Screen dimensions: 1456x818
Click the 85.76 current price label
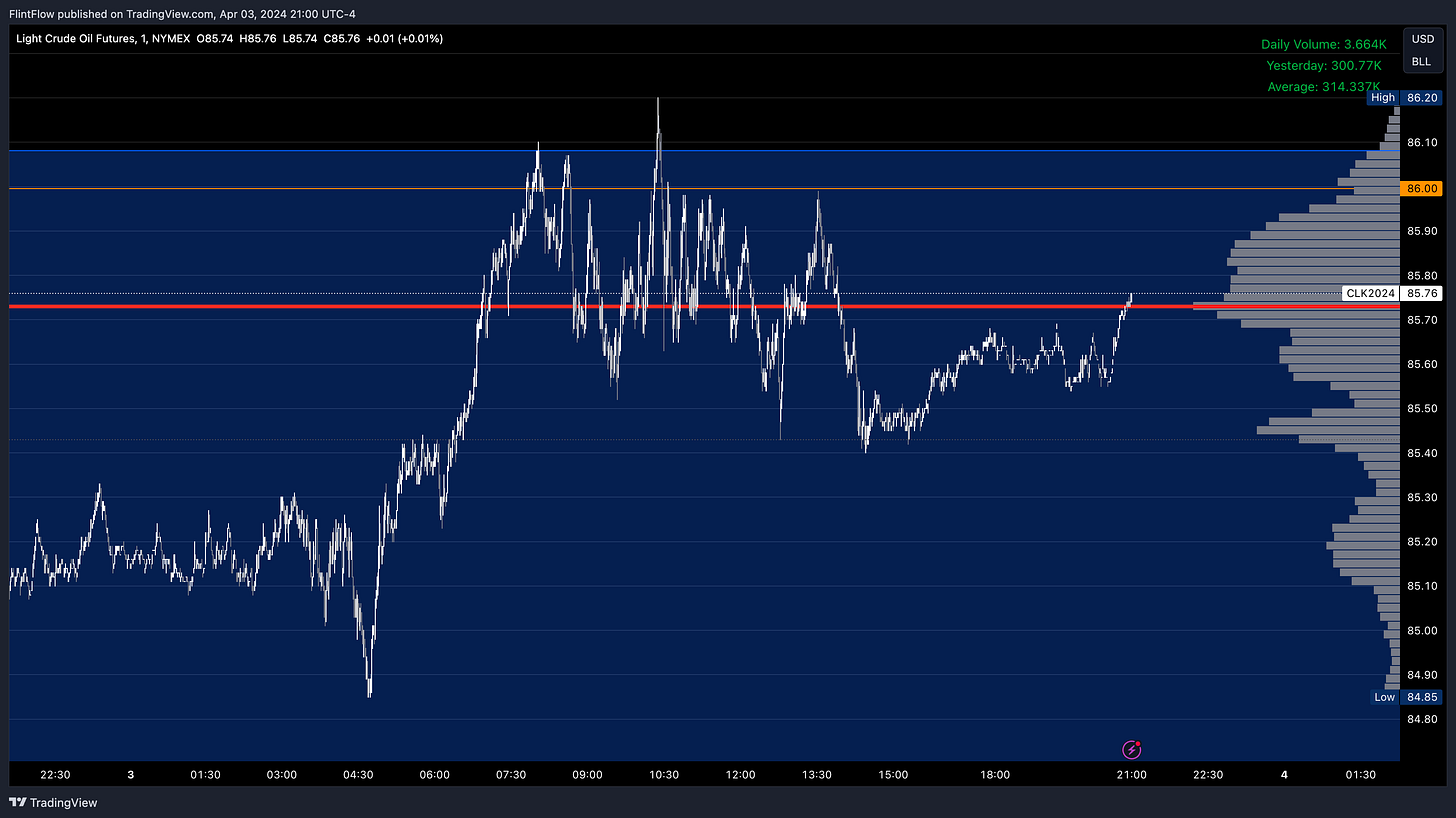coord(1421,293)
